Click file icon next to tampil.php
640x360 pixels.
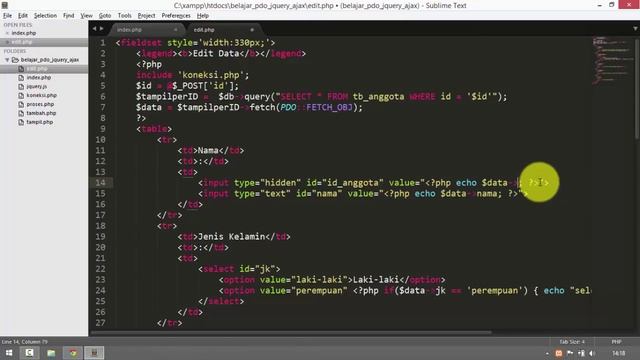pos(21,122)
